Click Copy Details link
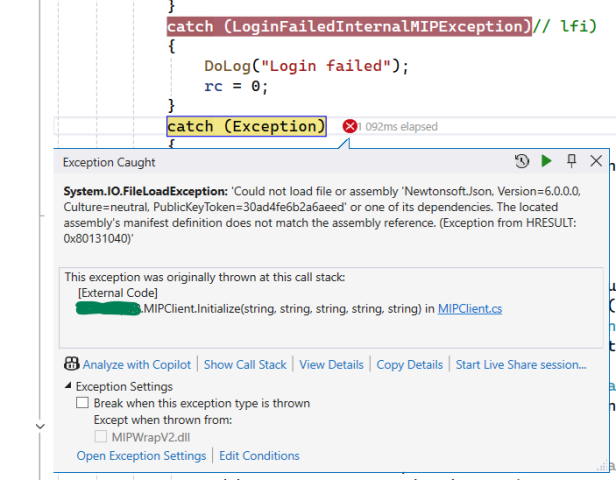This screenshot has width=616, height=480. point(409,365)
